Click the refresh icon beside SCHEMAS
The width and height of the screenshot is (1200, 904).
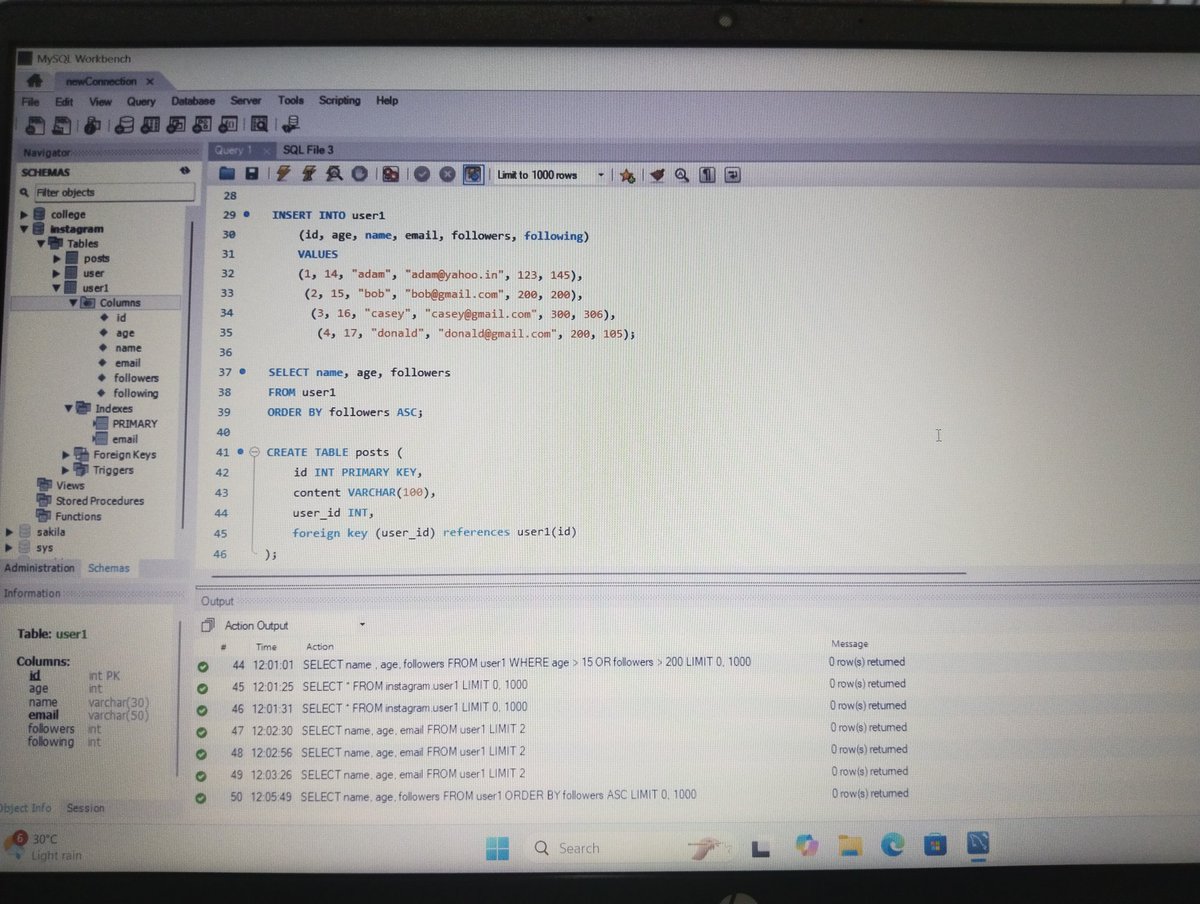pos(184,171)
